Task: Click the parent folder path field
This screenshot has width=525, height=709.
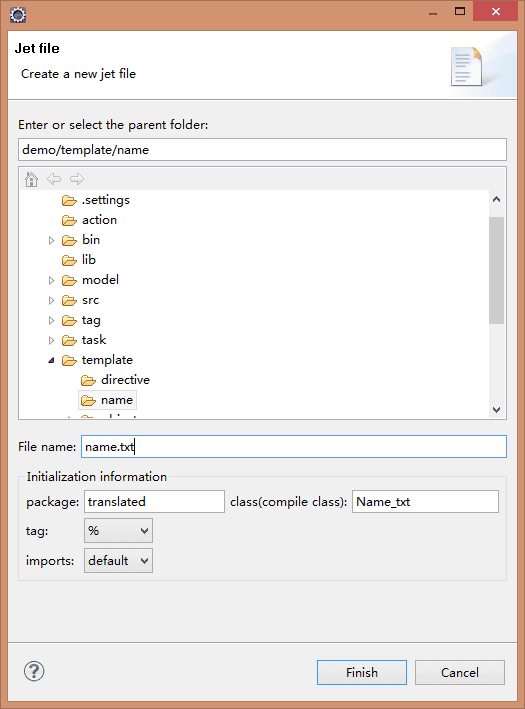Action: (x=262, y=150)
